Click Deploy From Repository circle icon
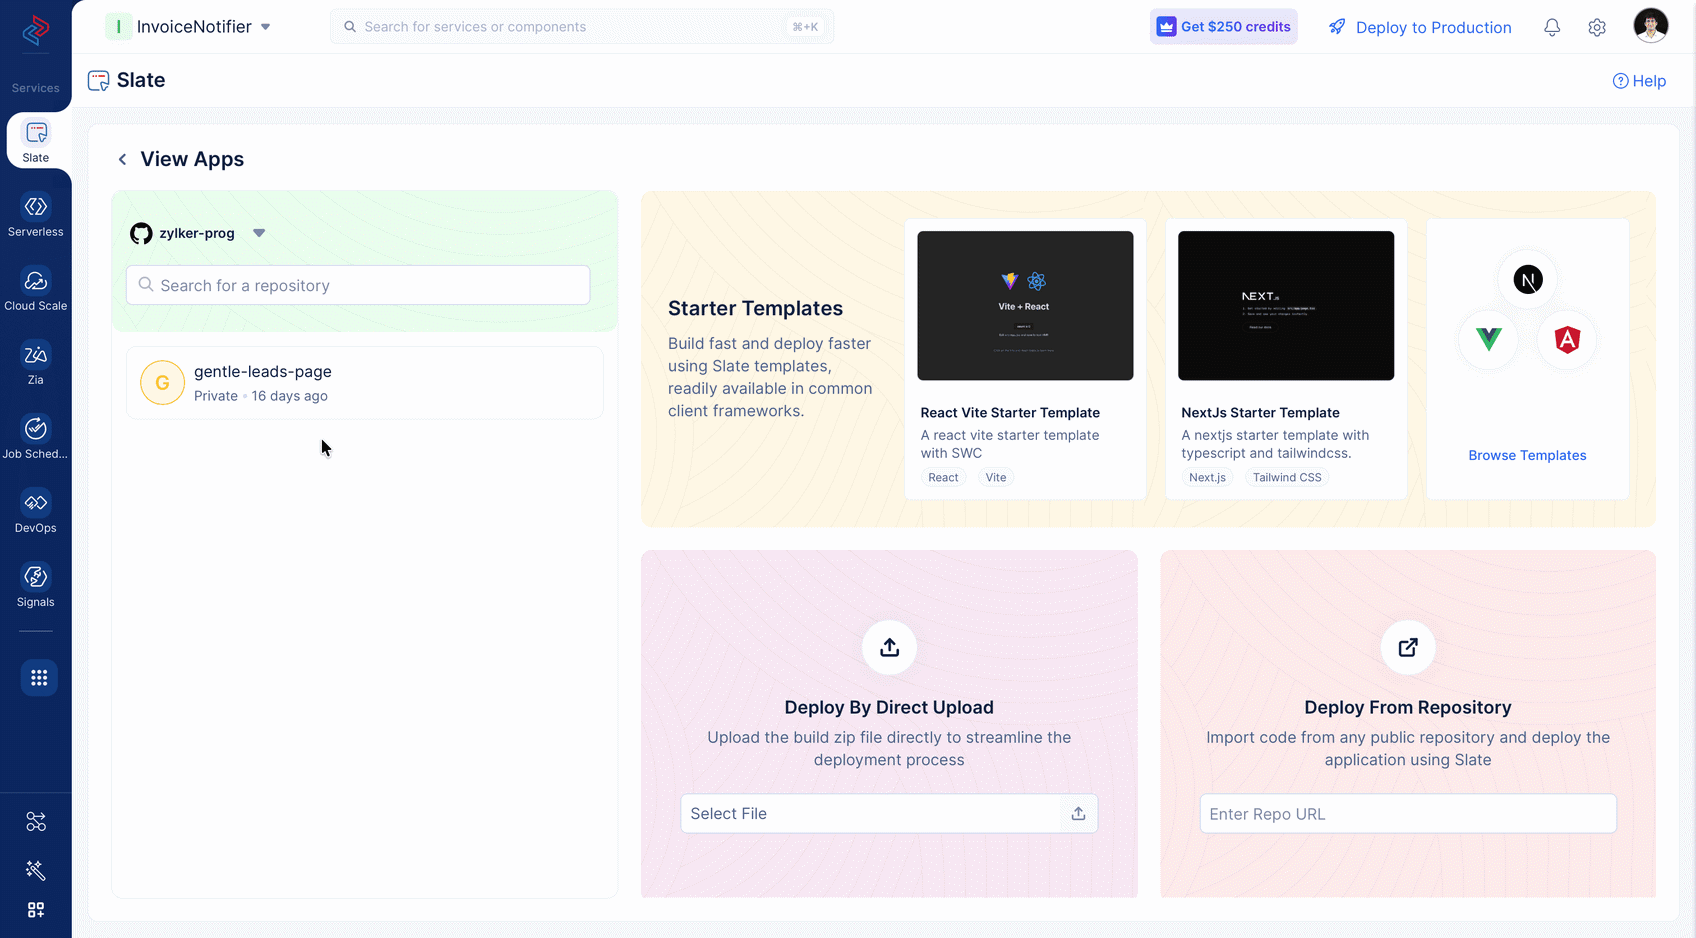This screenshot has height=938, width=1696. click(1408, 647)
